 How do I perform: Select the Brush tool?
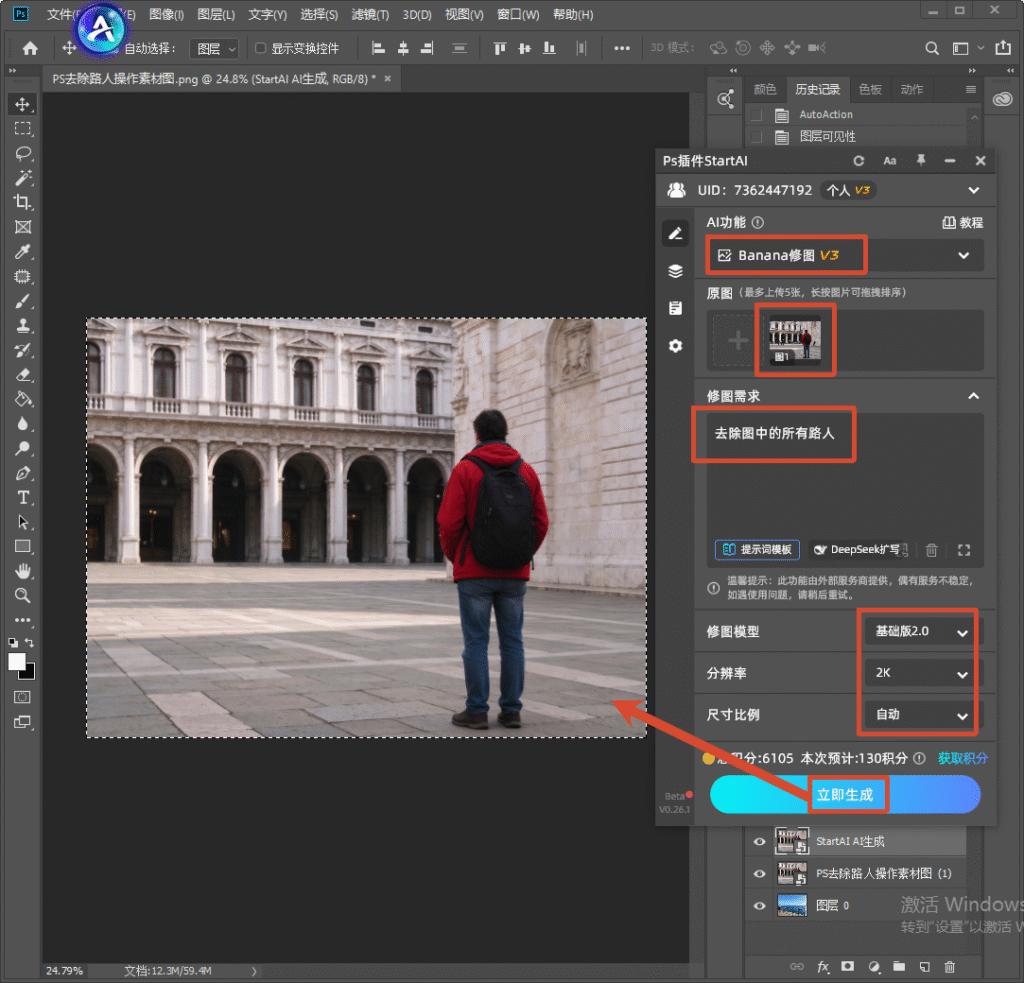(23, 301)
